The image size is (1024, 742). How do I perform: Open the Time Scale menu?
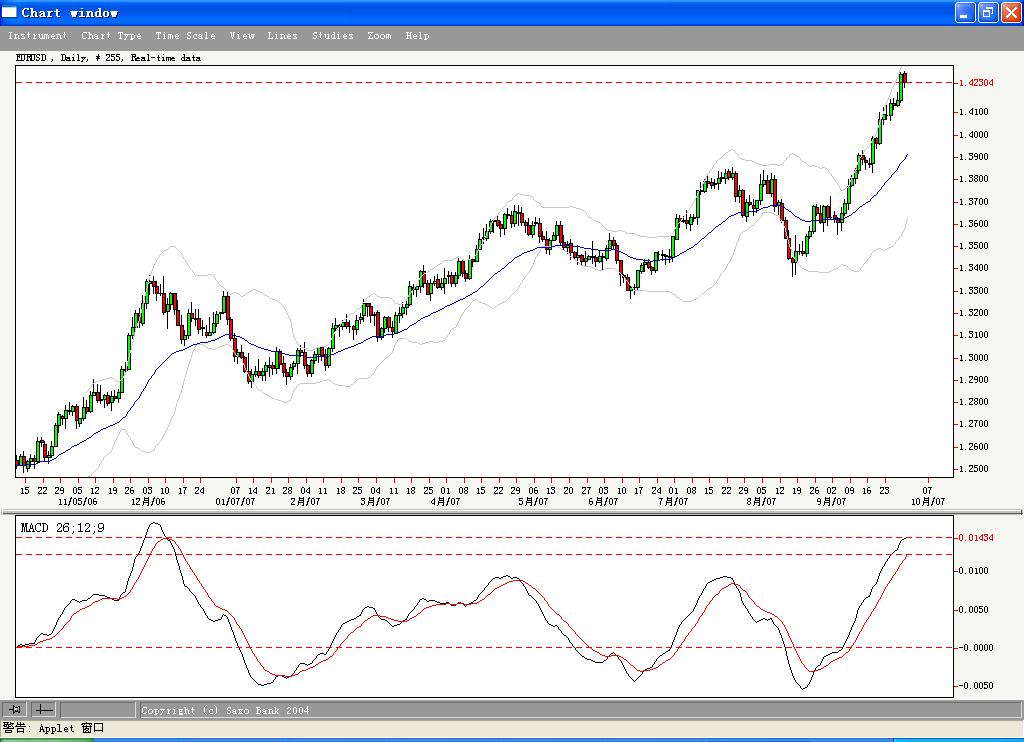(185, 36)
